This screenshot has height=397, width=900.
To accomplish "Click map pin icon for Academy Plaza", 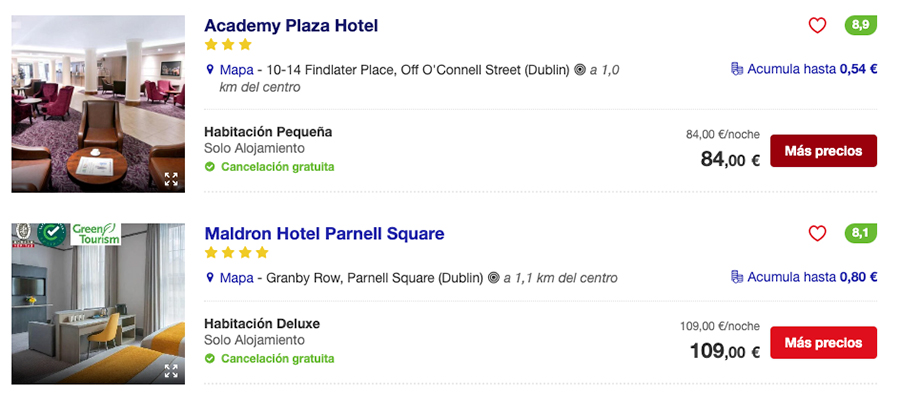I will [x=210, y=70].
